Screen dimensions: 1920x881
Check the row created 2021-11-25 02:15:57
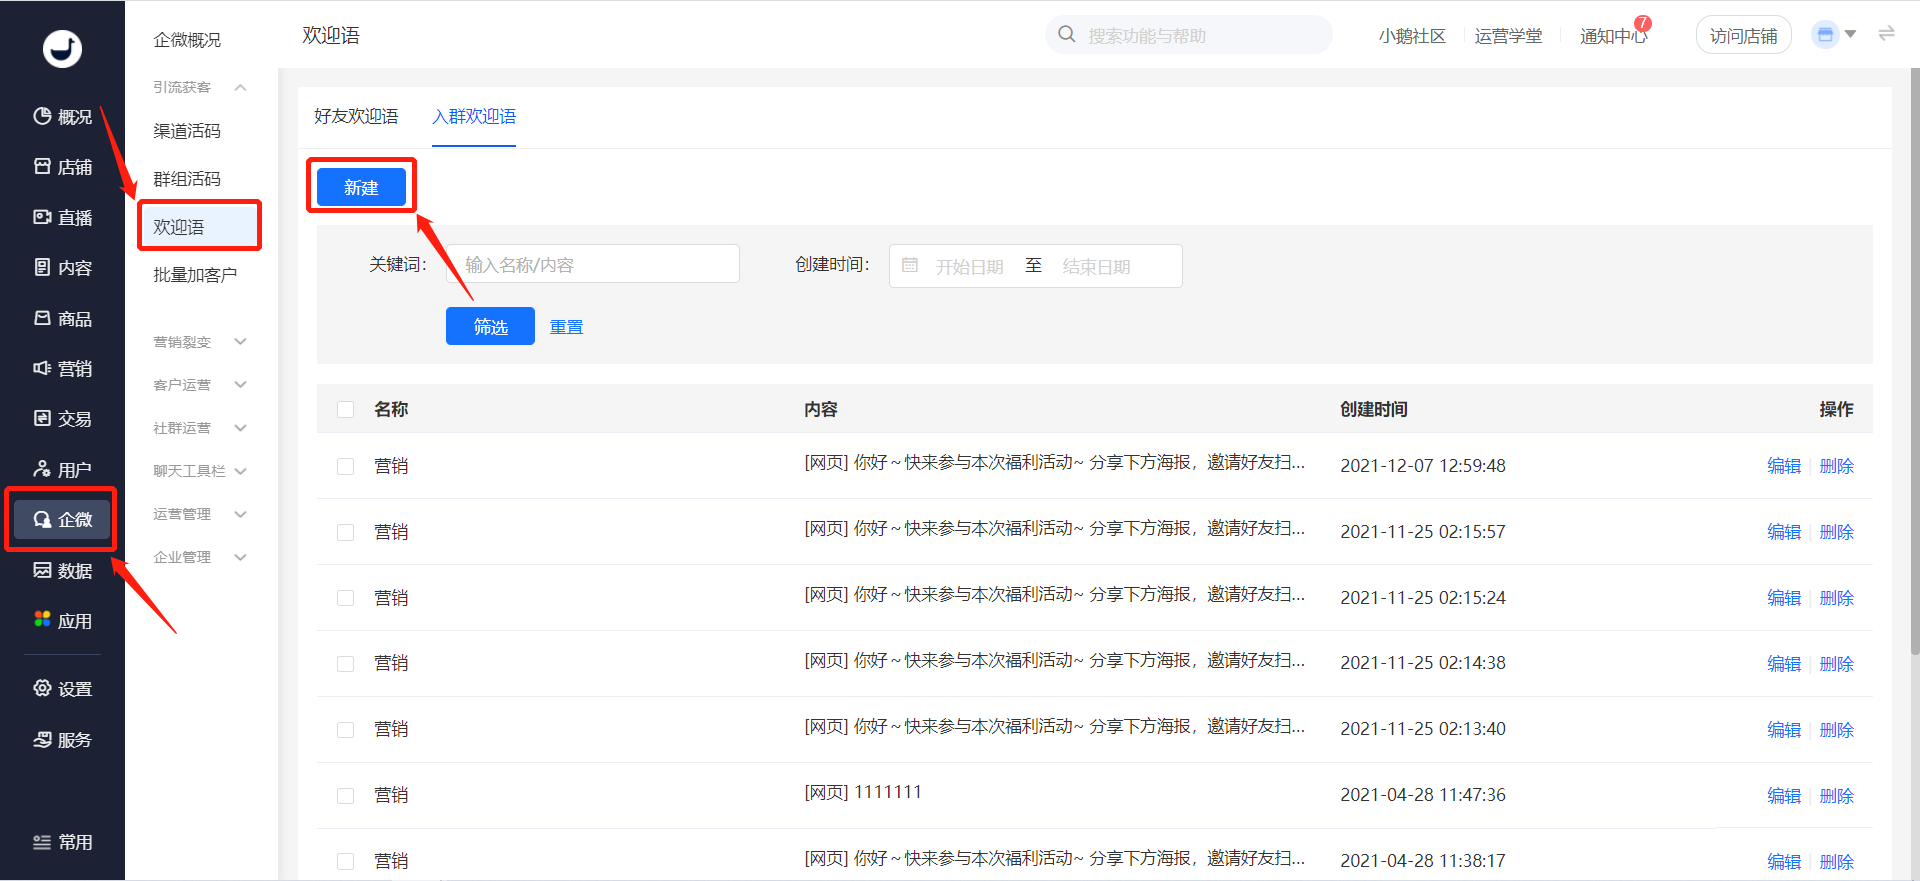[x=346, y=532]
